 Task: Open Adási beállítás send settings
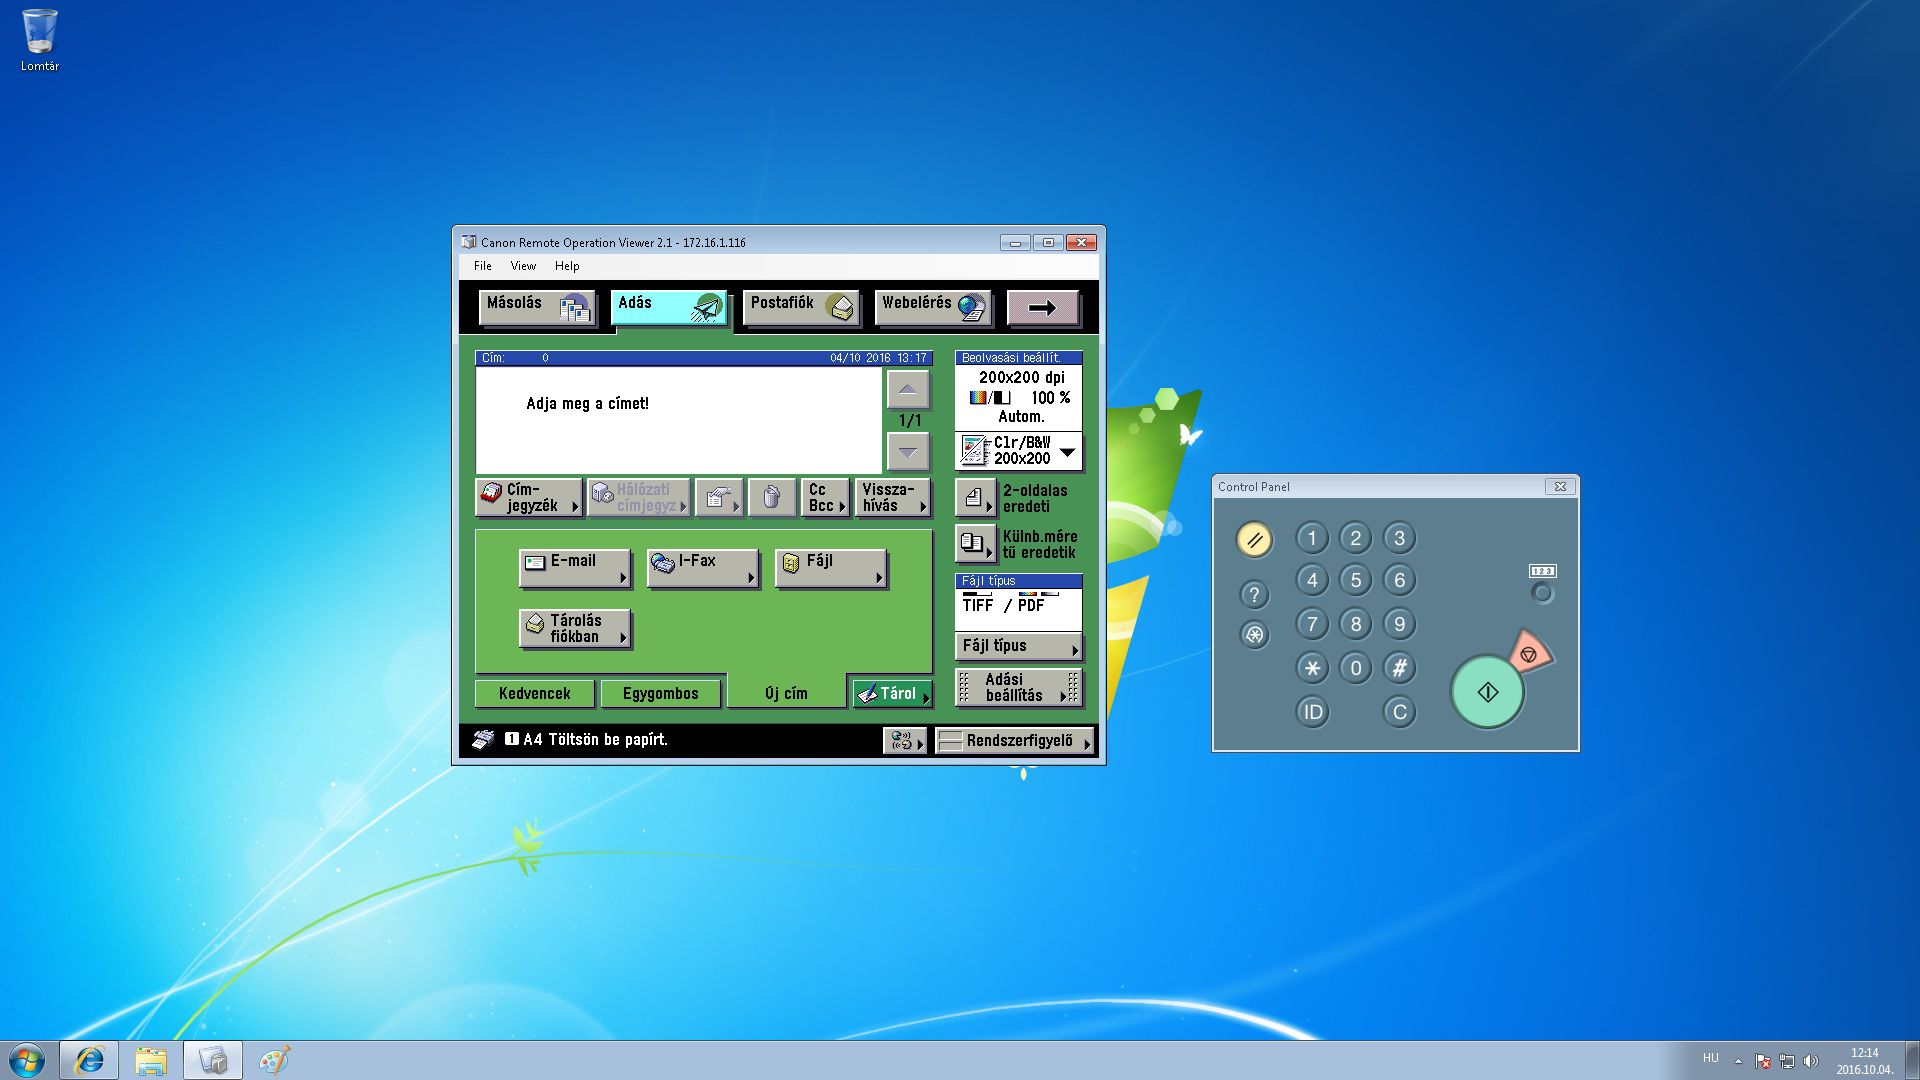1019,687
